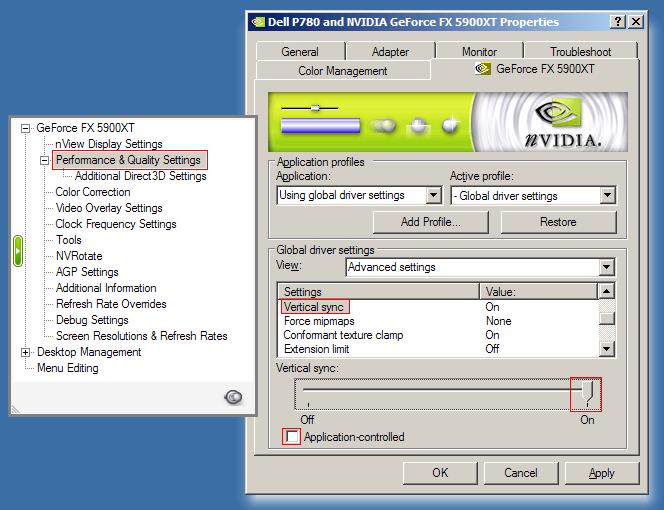
Task: Open Video Overlay Settings
Action: (109, 208)
